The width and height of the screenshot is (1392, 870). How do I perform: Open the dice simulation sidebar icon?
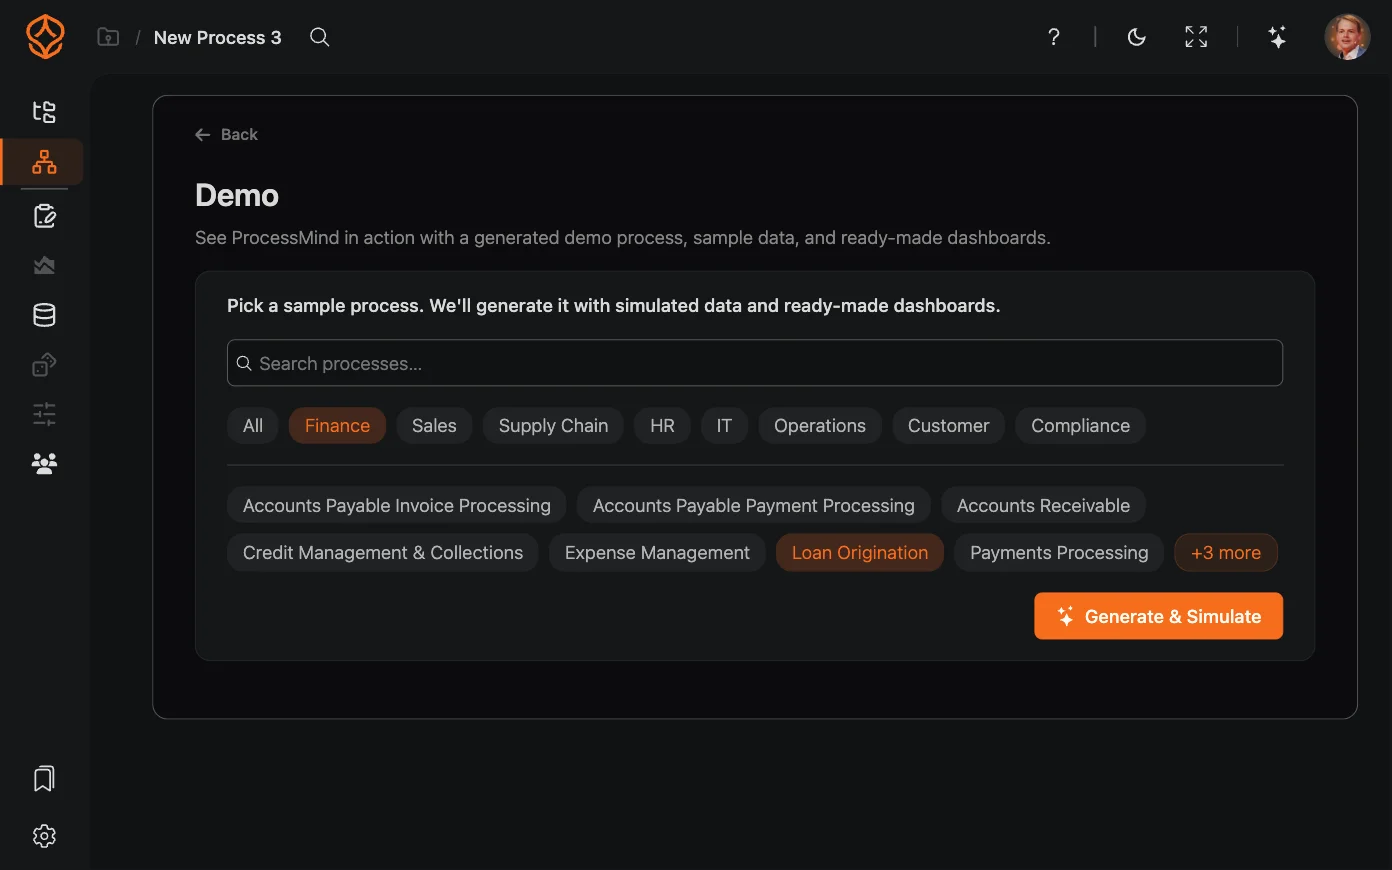44,365
